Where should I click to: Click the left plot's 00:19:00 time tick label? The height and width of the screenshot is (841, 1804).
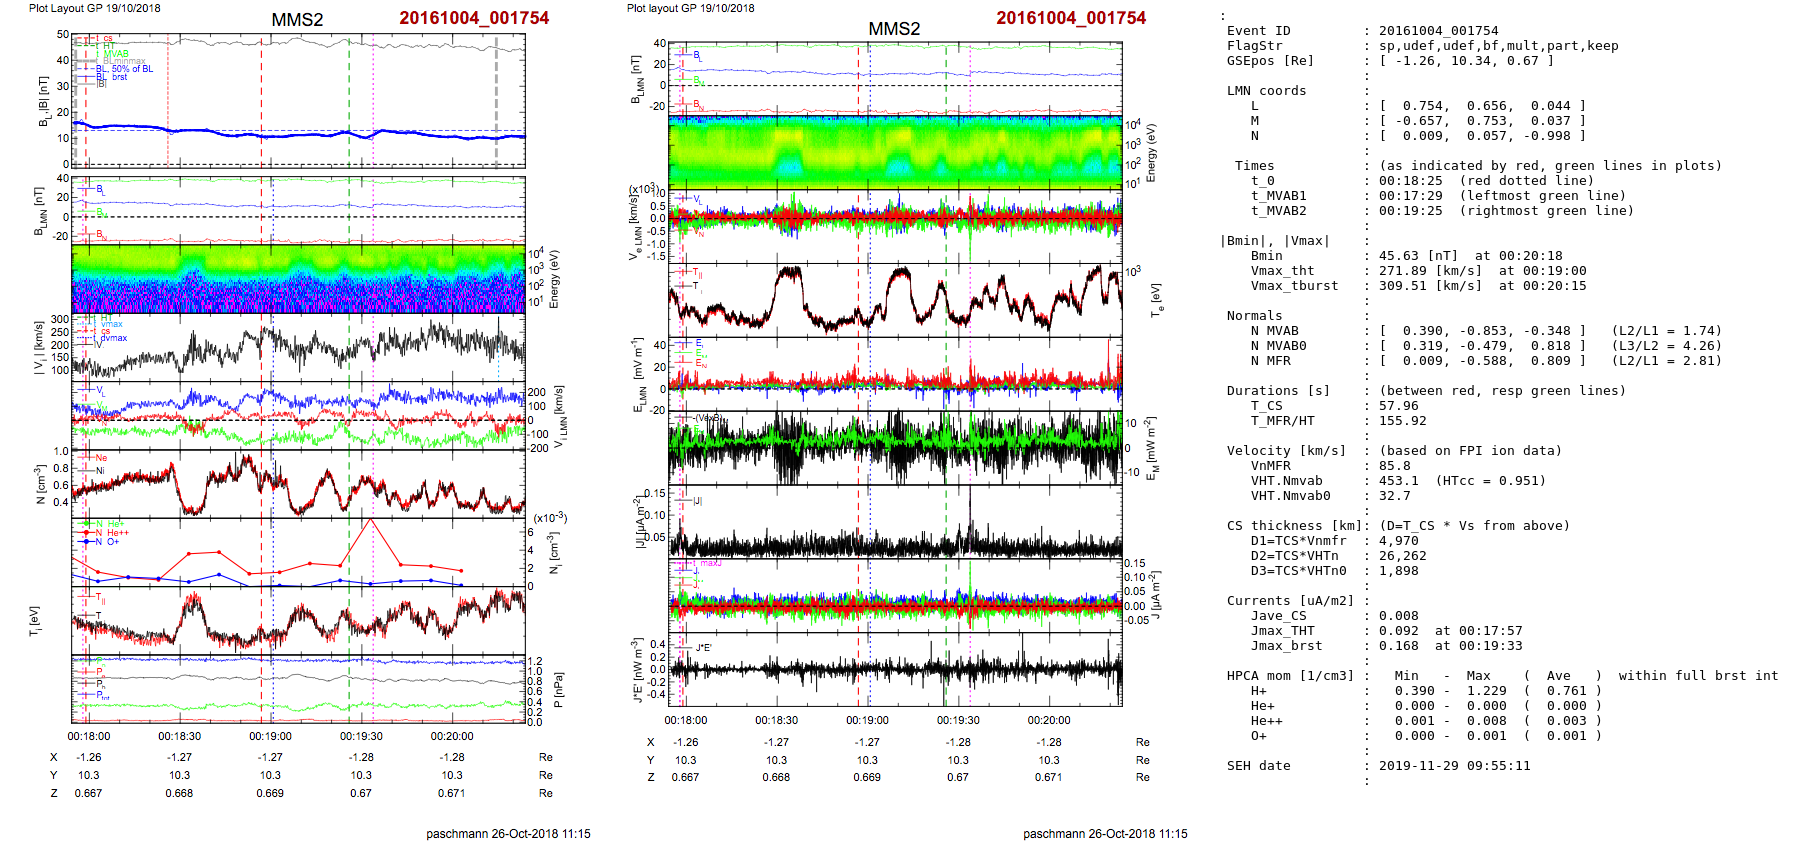coord(270,736)
